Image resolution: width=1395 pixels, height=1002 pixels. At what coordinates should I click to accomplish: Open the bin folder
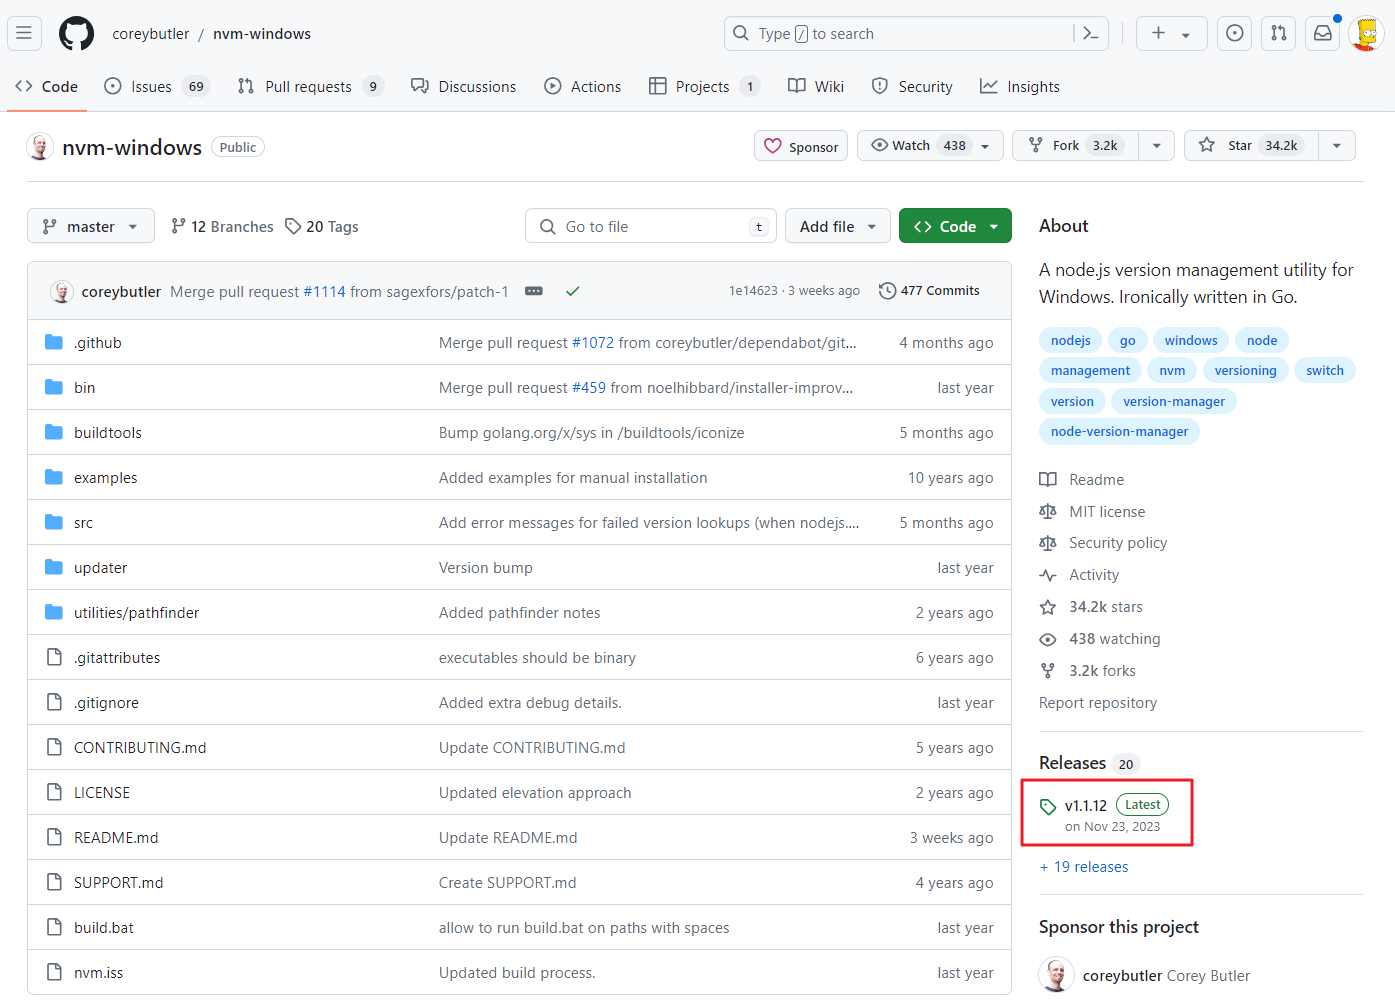tap(85, 388)
